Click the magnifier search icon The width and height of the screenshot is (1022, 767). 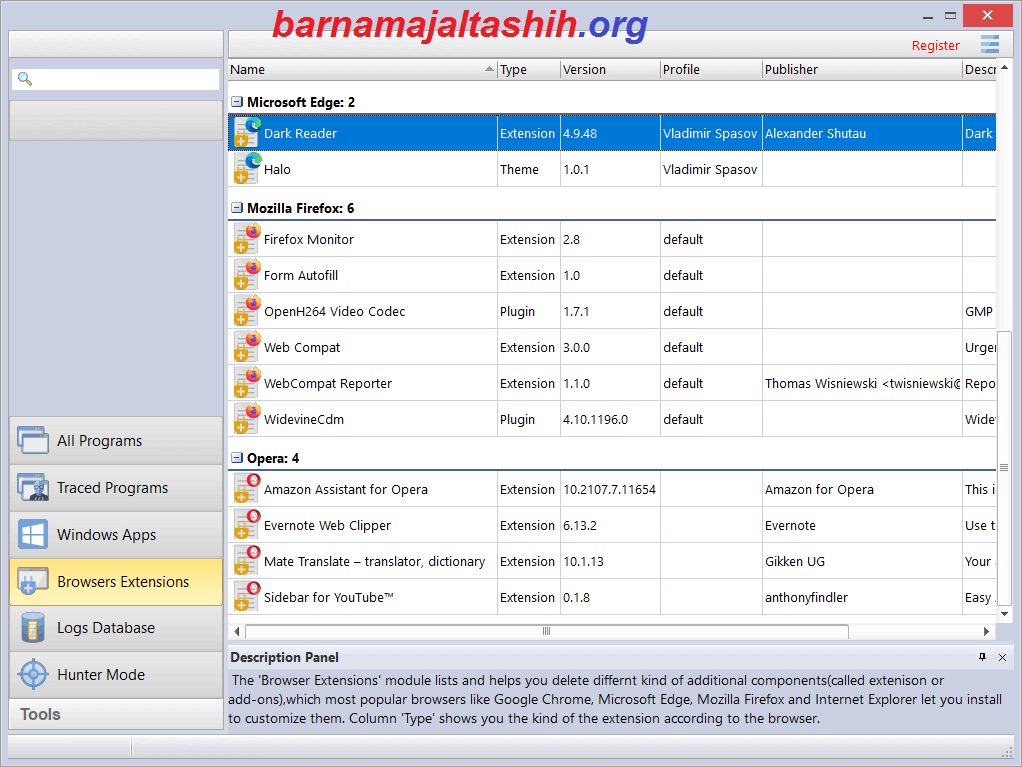point(25,79)
